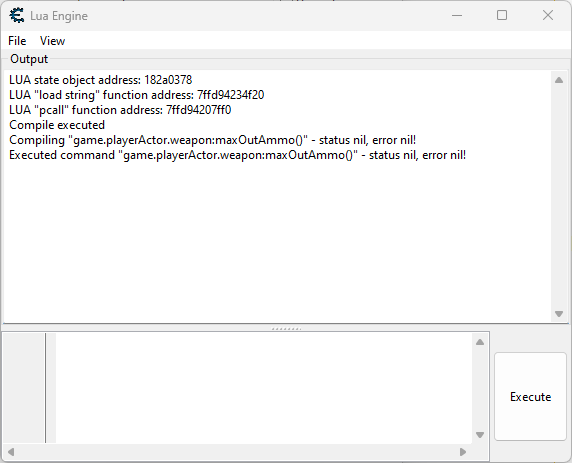Image resolution: width=572 pixels, height=463 pixels.
Task: Select the "Executed command" output line
Action: (x=237, y=155)
